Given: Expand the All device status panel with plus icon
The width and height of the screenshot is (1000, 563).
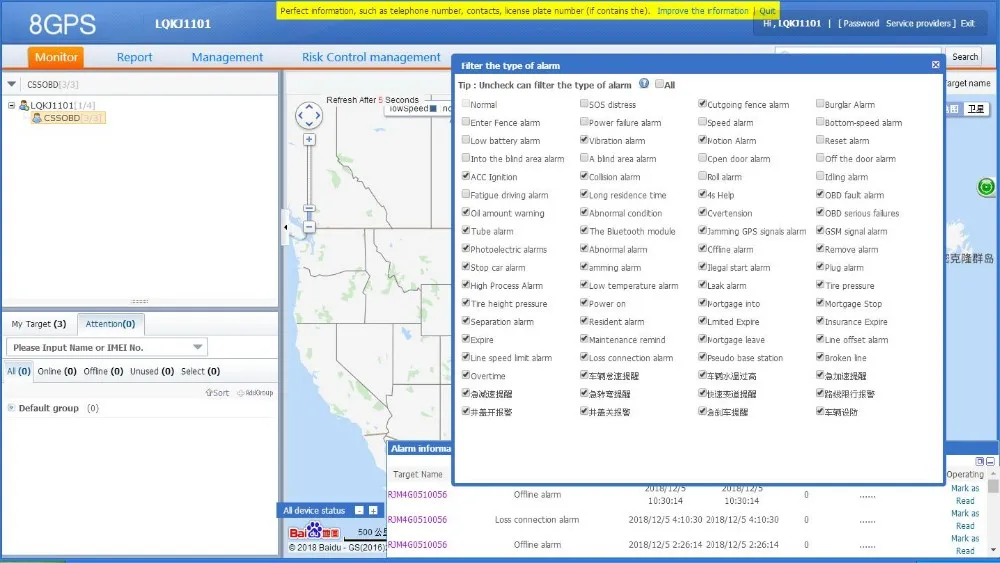Looking at the screenshot, I should [x=373, y=510].
